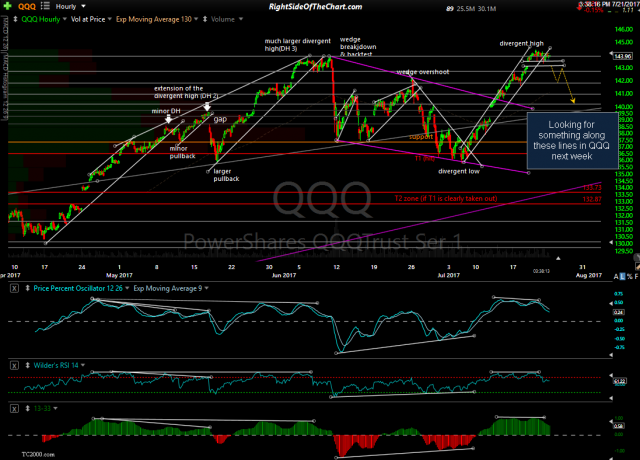Select the orange QQQ symbol field

tap(27, 7)
